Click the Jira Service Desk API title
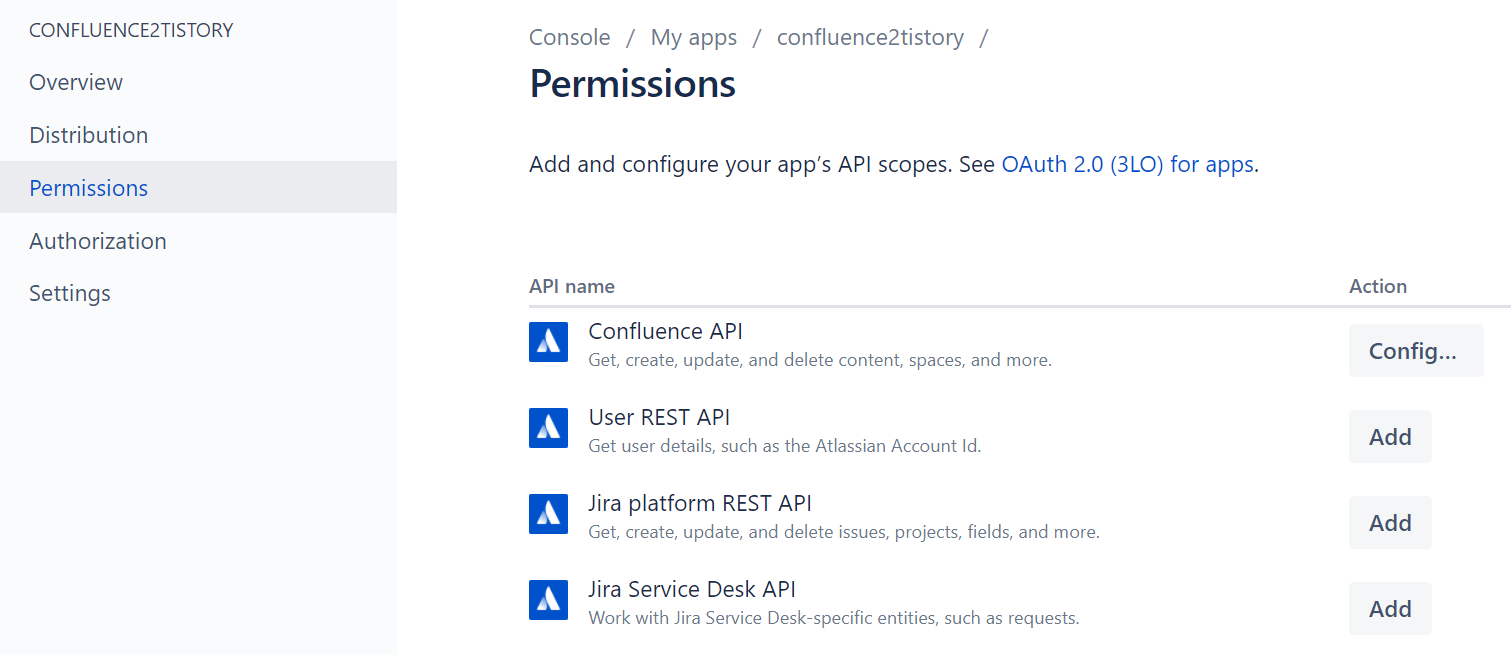This screenshot has width=1511, height=655. (692, 589)
